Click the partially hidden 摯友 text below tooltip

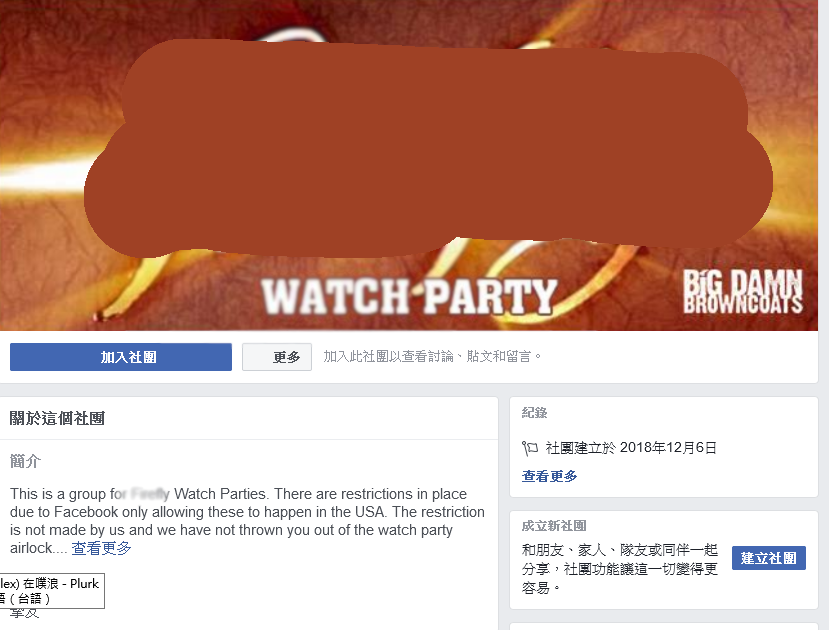[24, 614]
